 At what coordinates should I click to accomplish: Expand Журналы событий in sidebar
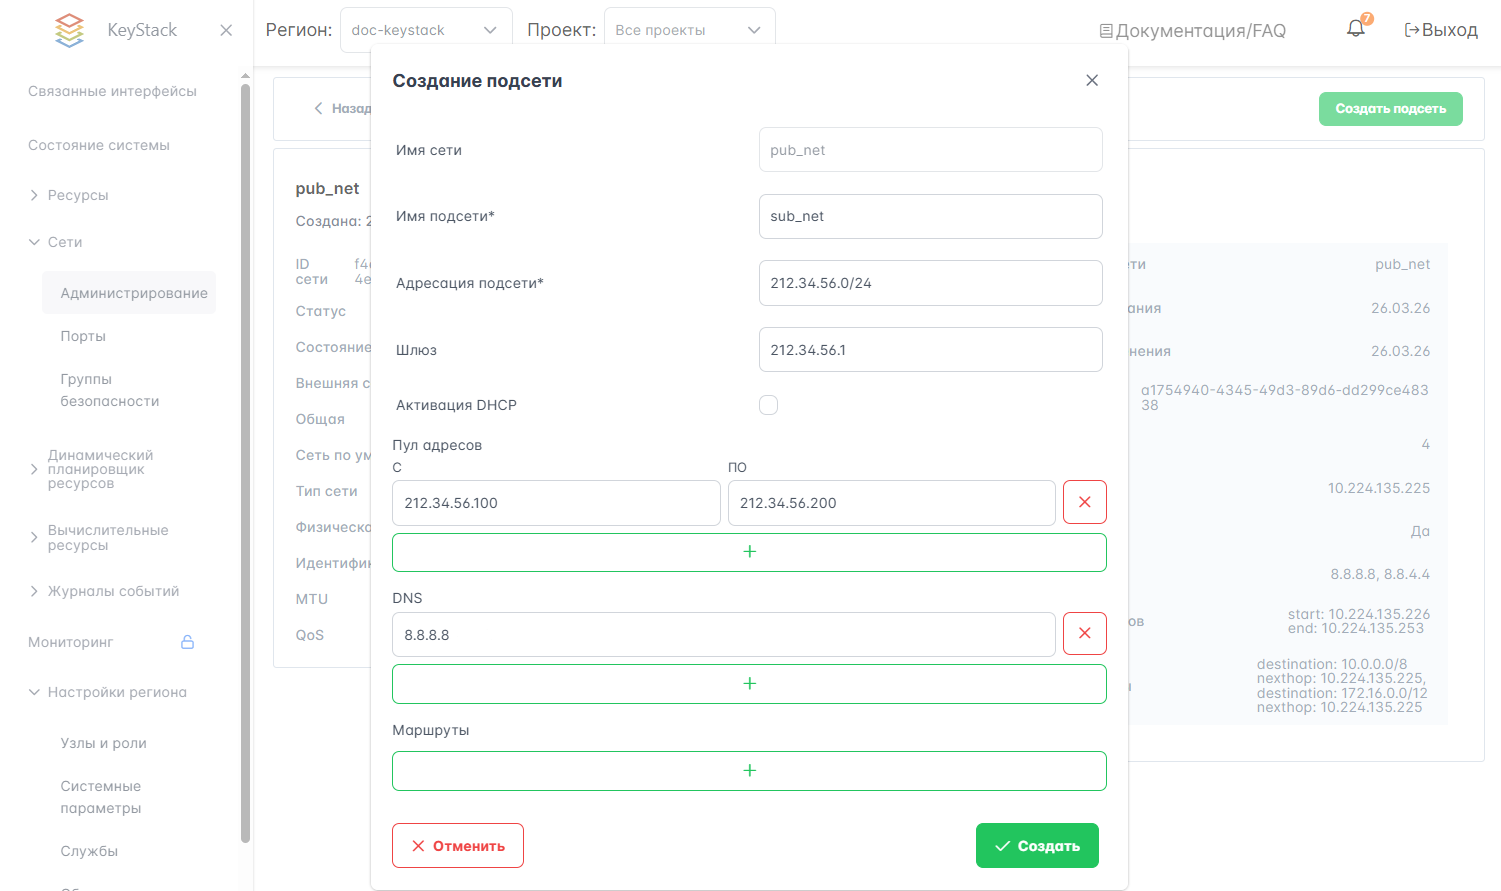click(x=113, y=591)
